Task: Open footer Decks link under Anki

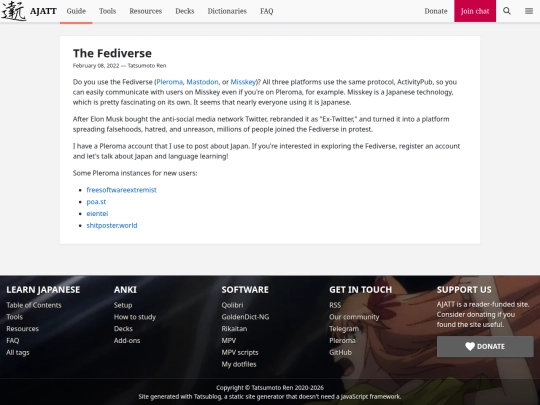Action: point(123,329)
